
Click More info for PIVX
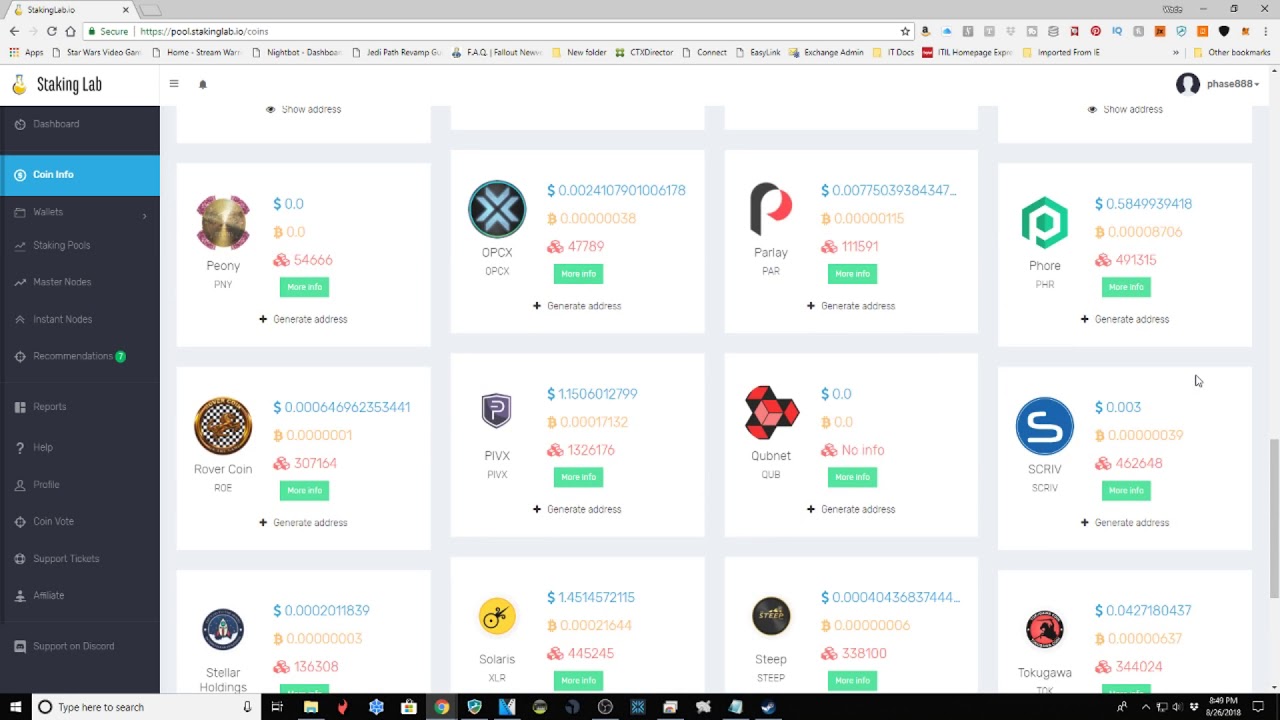(x=578, y=477)
